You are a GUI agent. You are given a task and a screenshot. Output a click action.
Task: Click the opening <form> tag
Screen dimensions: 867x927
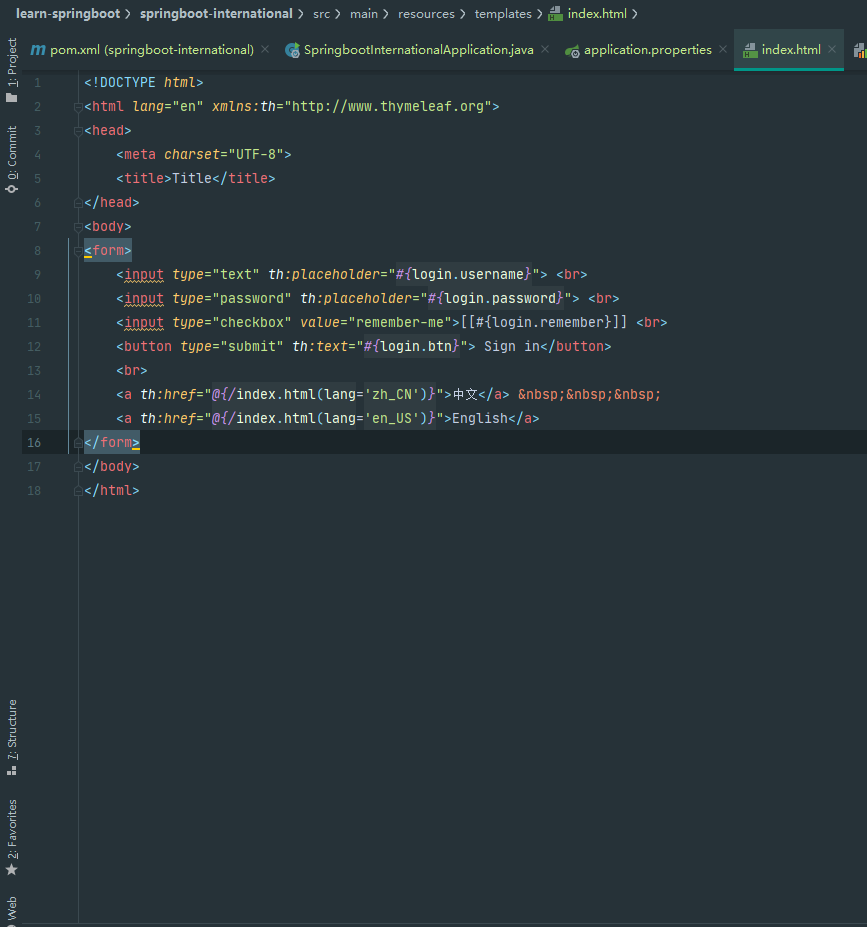pos(108,251)
